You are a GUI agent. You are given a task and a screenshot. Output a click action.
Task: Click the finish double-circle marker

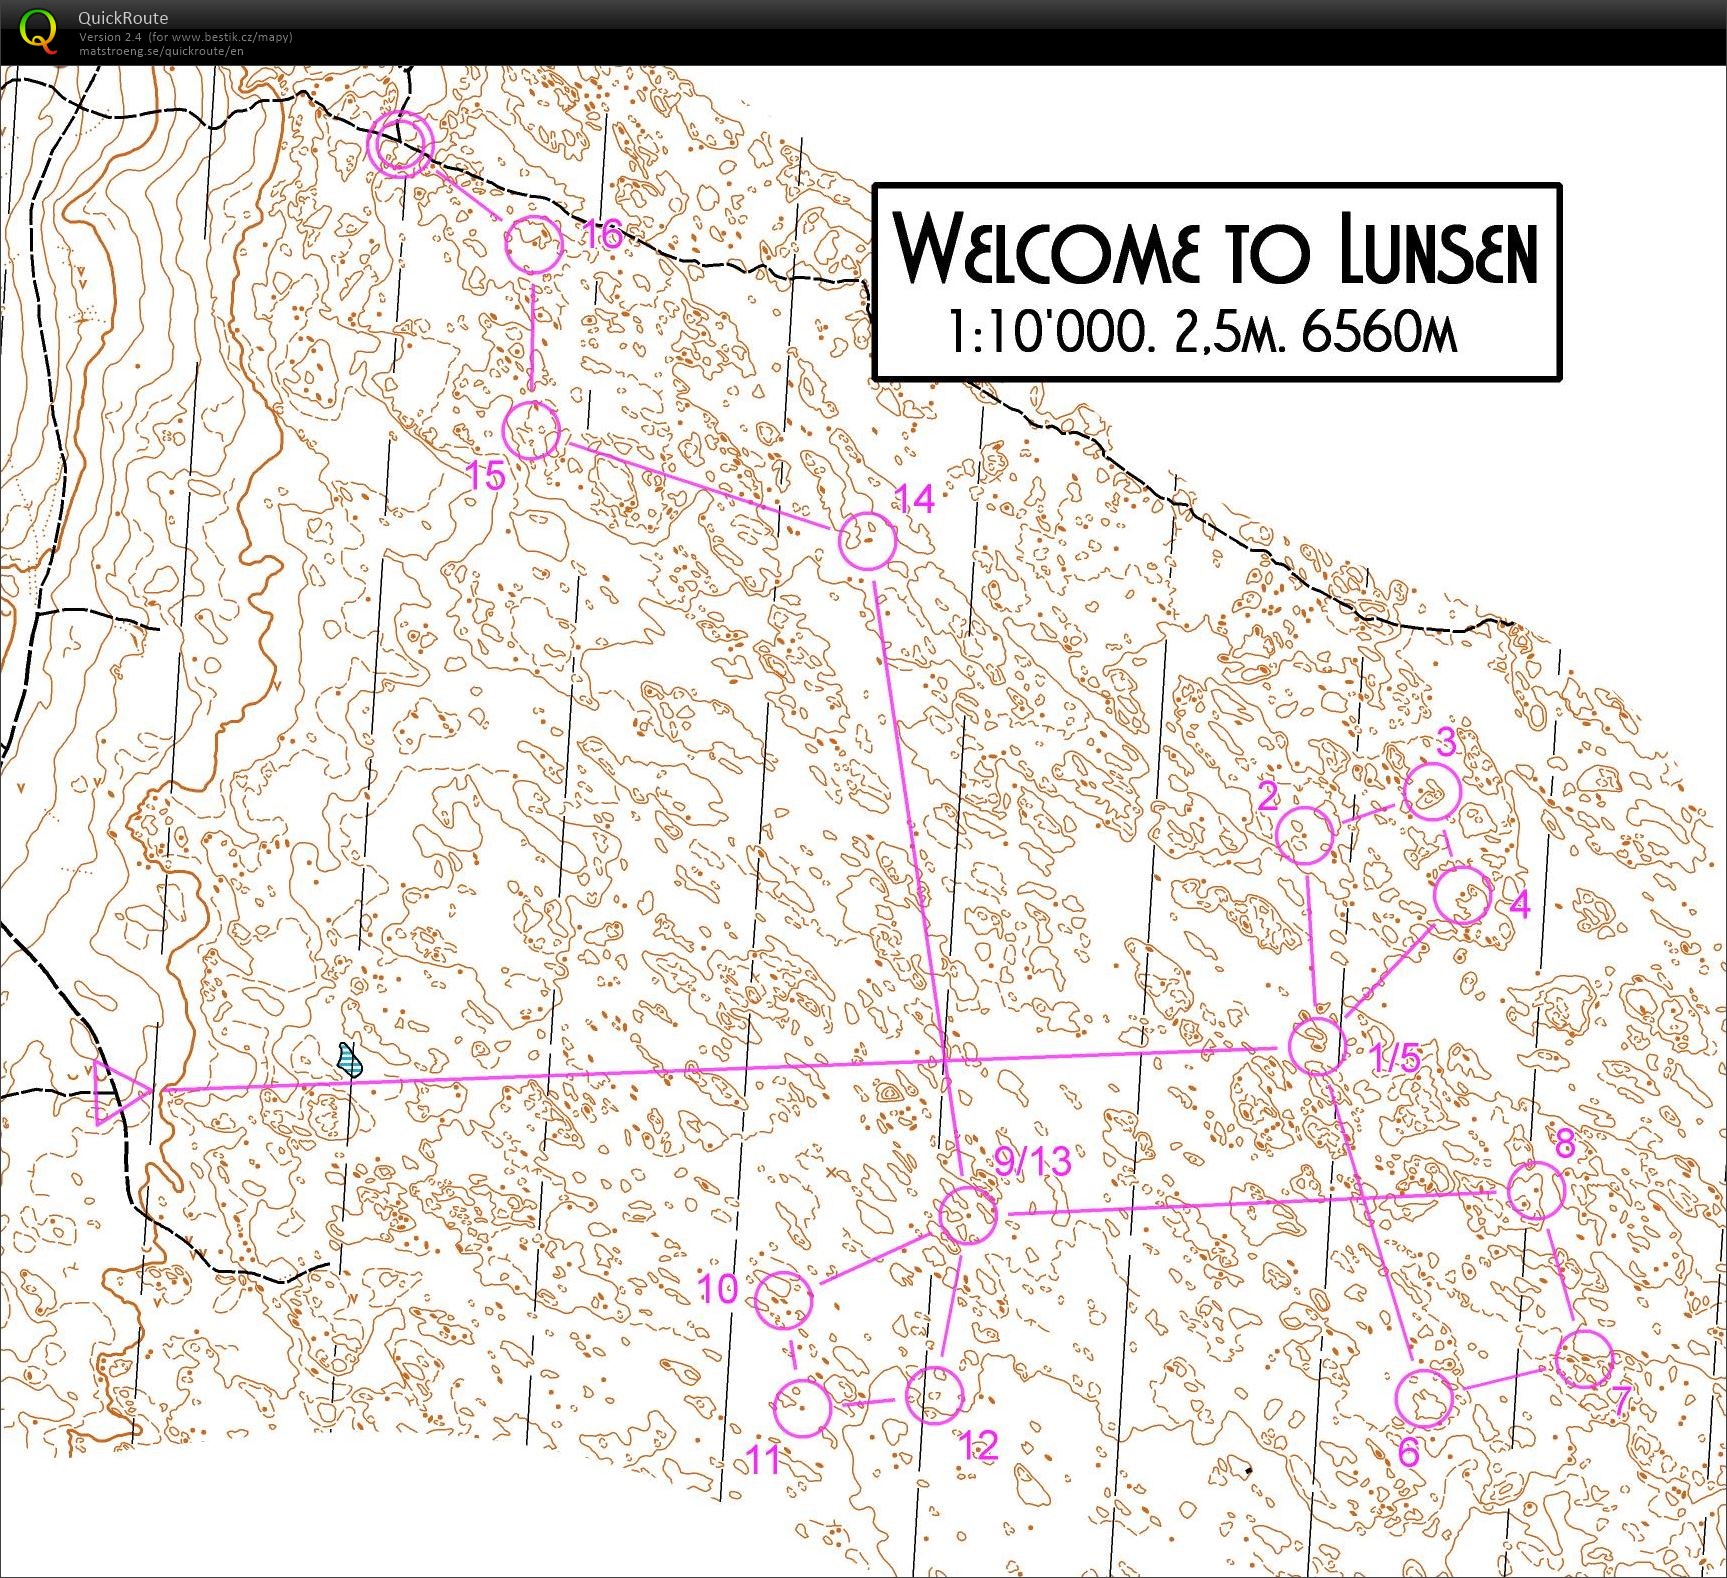click(x=400, y=144)
